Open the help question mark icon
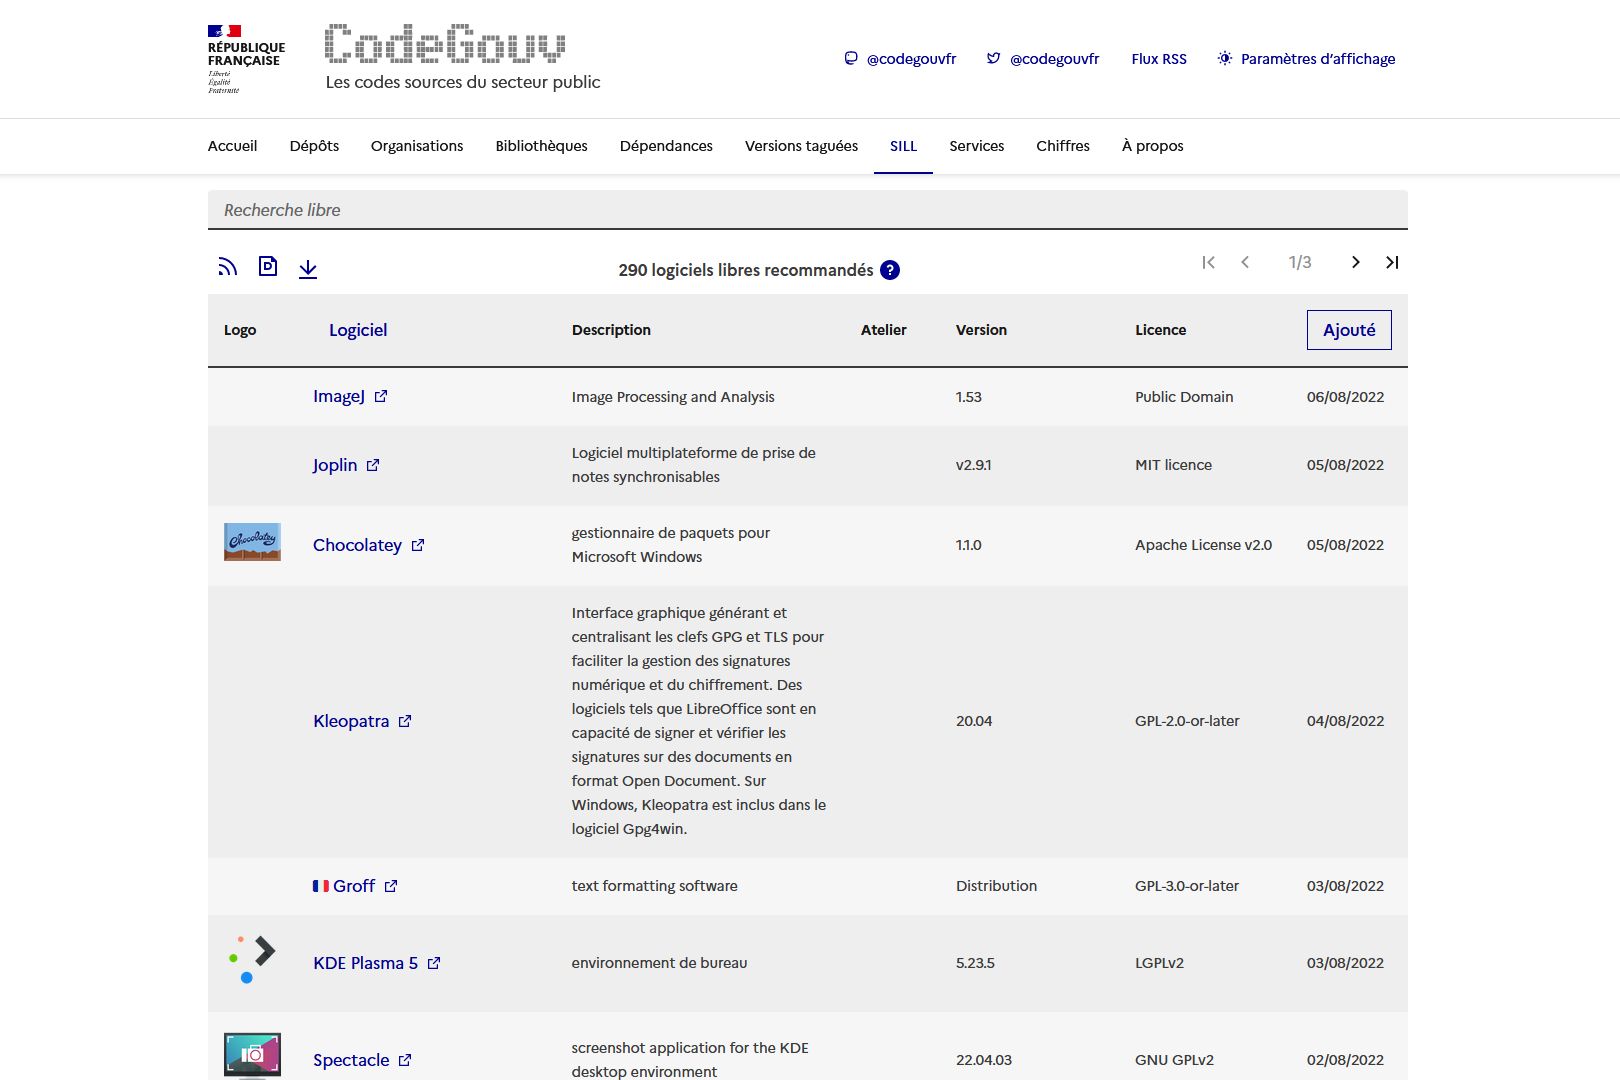The image size is (1620, 1080). pos(890,270)
